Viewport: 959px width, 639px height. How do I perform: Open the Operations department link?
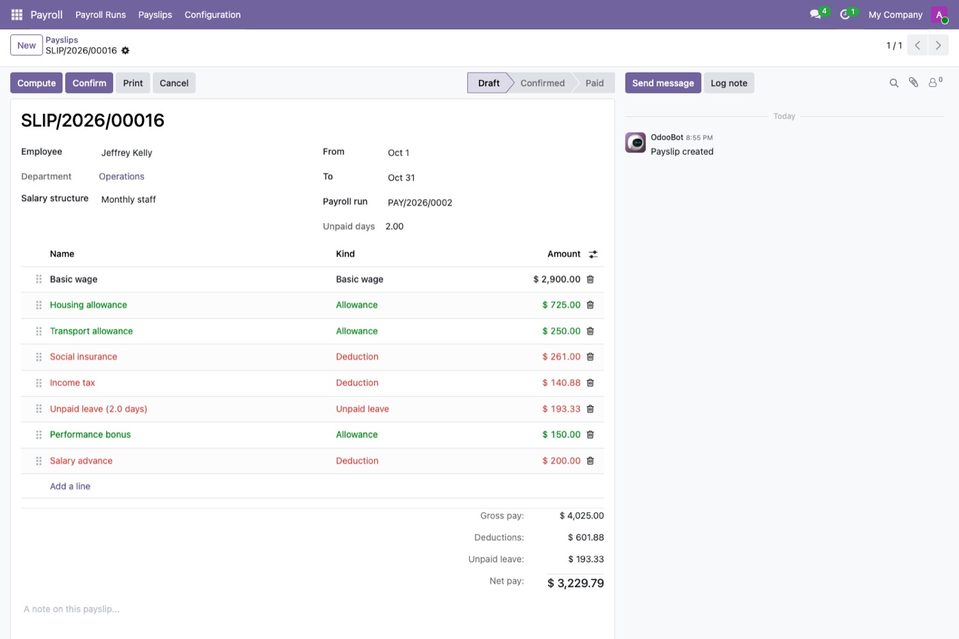(x=122, y=177)
